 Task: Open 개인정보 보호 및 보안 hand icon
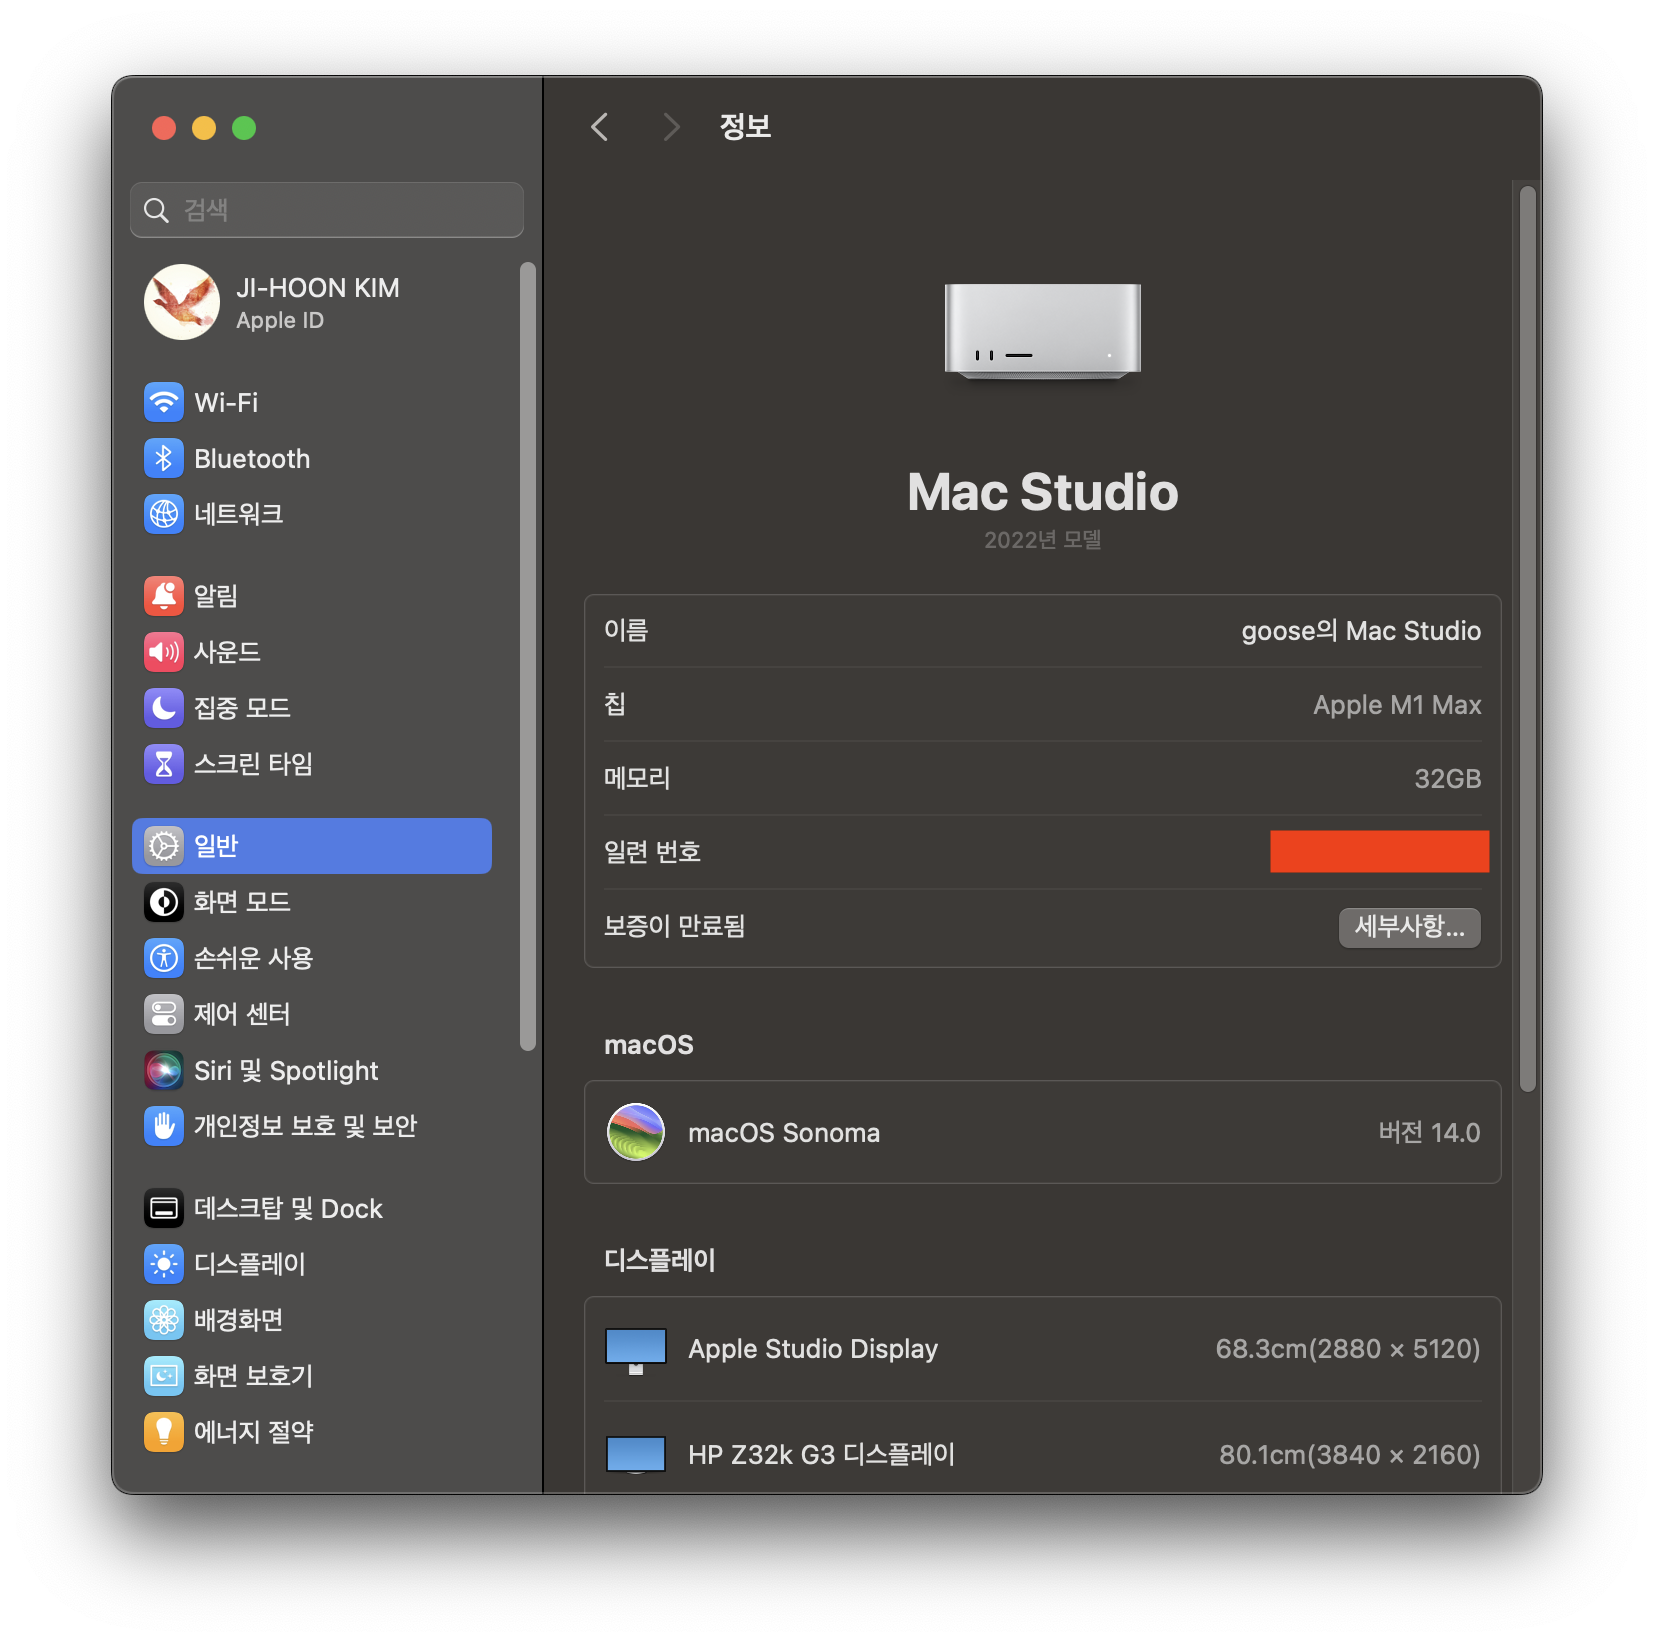point(164,1126)
